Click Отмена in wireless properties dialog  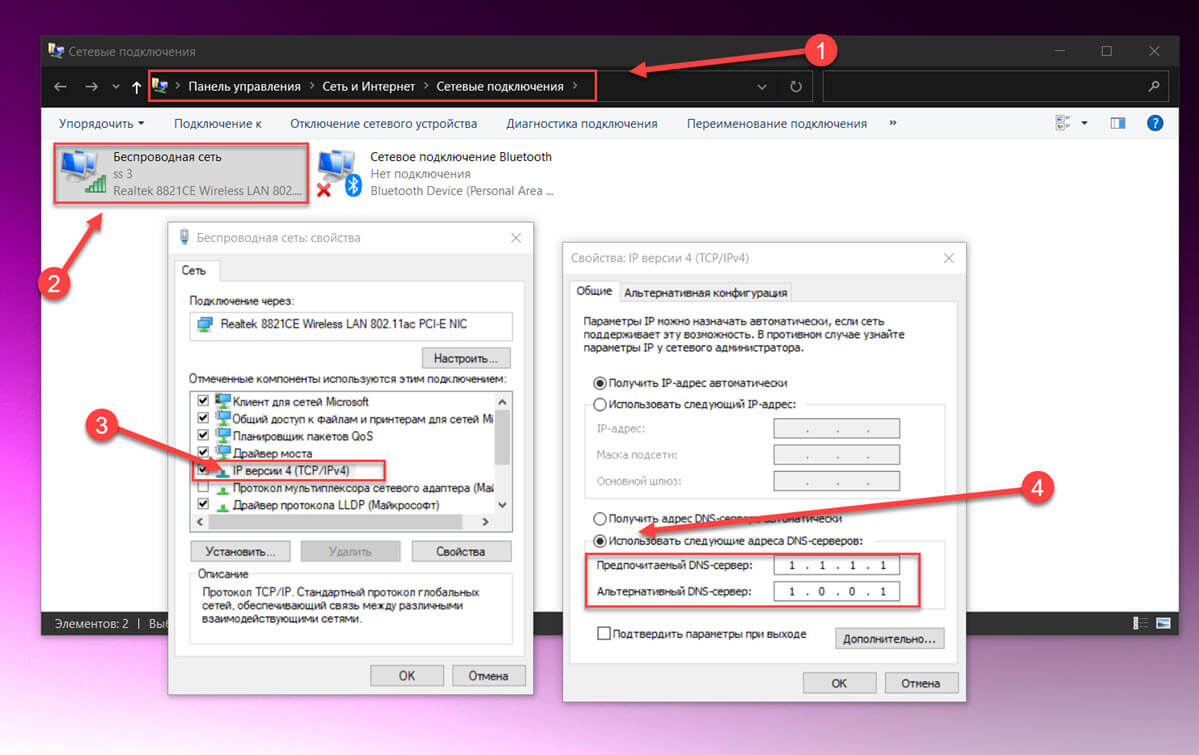(x=488, y=675)
